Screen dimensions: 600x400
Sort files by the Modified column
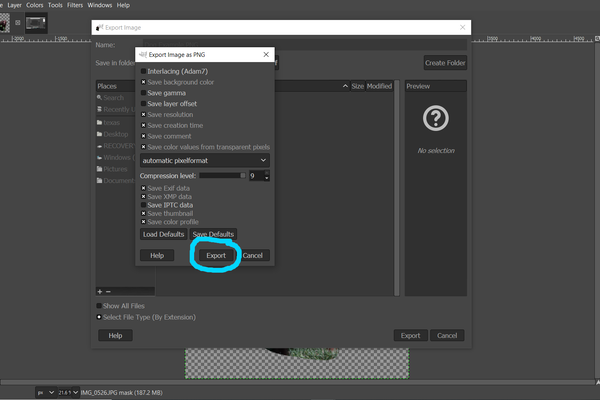coord(379,86)
